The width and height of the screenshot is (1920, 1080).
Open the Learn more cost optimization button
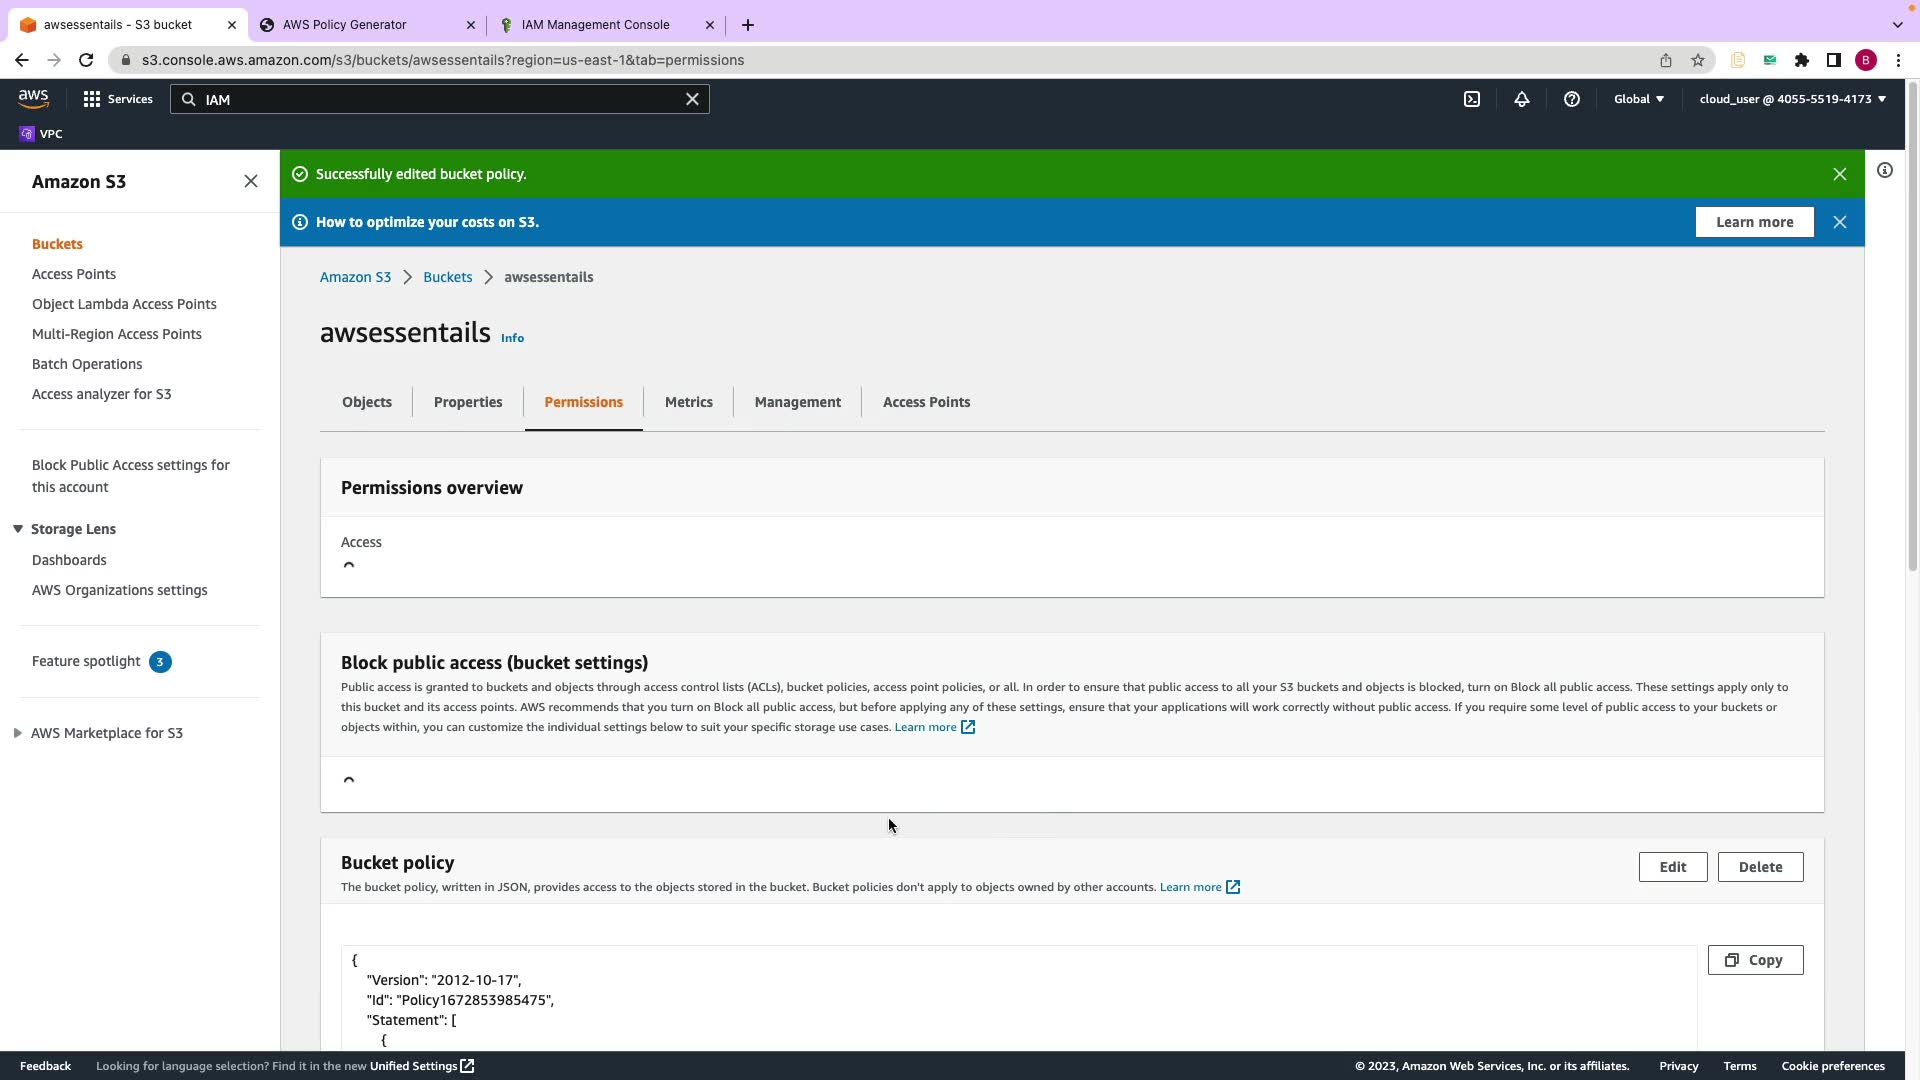[1754, 222]
